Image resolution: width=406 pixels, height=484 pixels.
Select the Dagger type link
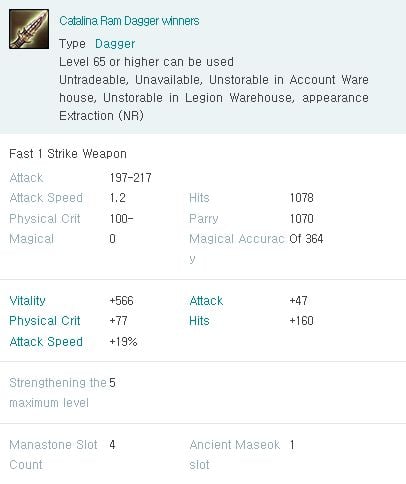(x=115, y=44)
